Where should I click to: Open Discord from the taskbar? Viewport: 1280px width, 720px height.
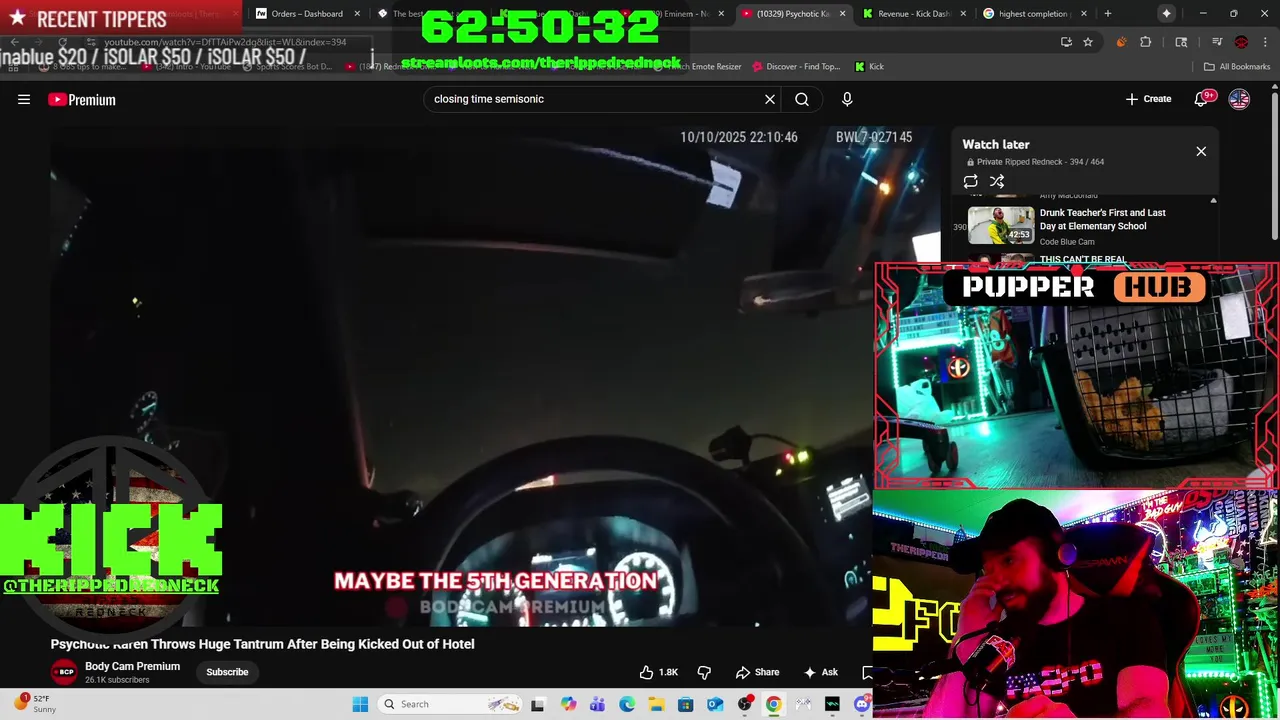(x=862, y=704)
